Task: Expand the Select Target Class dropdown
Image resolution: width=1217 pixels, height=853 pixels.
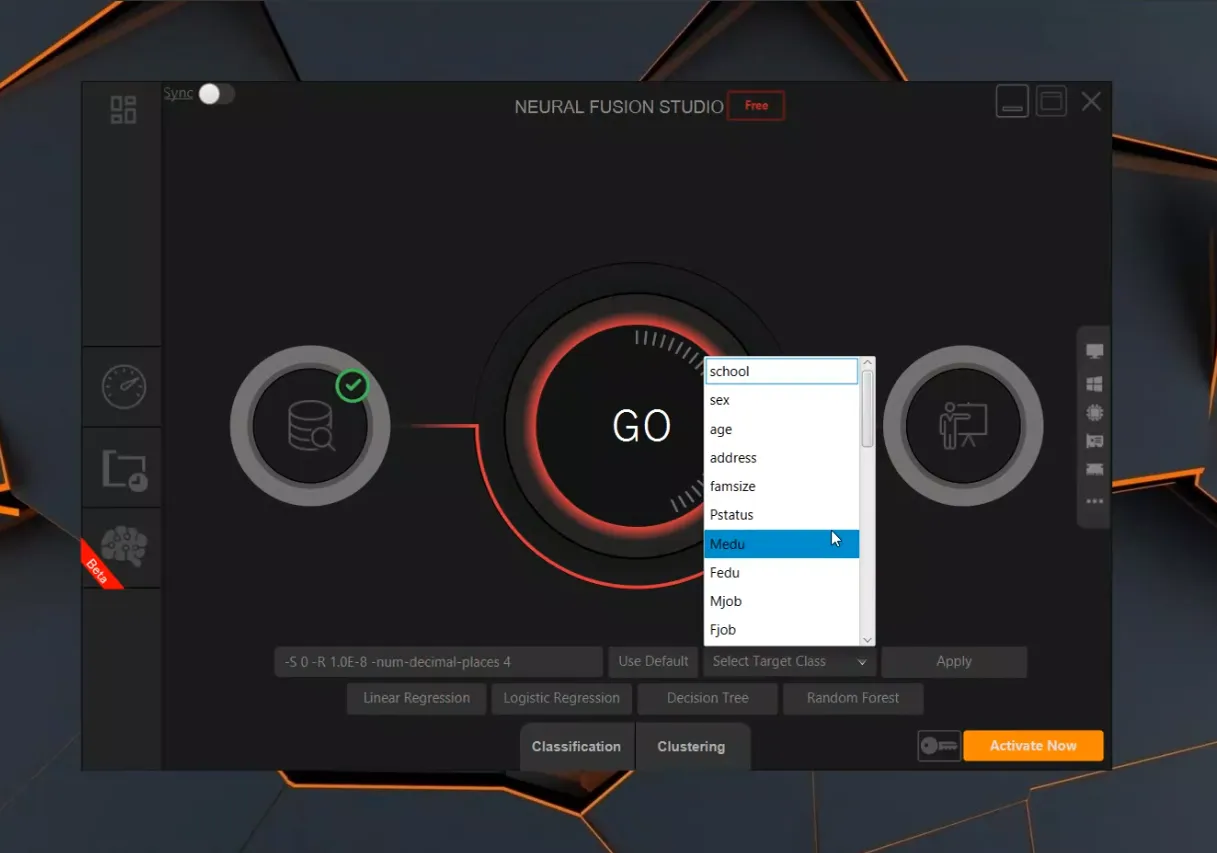Action: click(789, 661)
